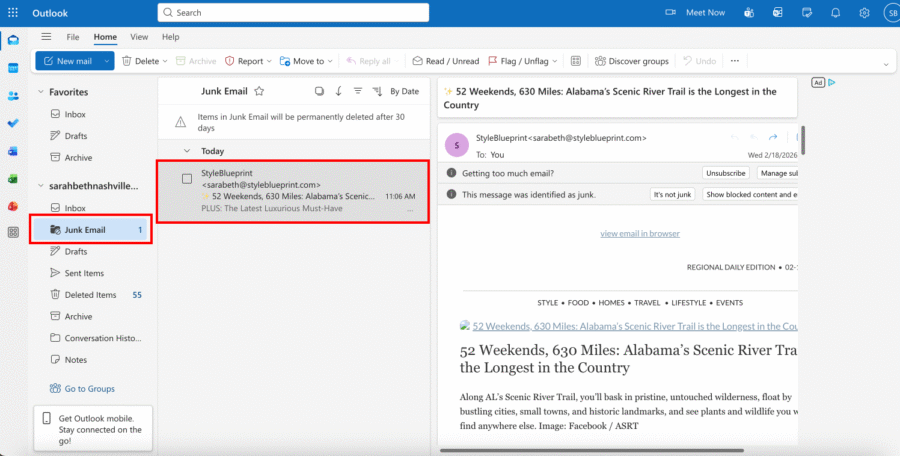Select the Junk Email folder
Screen dimensions: 900x456
92,230
